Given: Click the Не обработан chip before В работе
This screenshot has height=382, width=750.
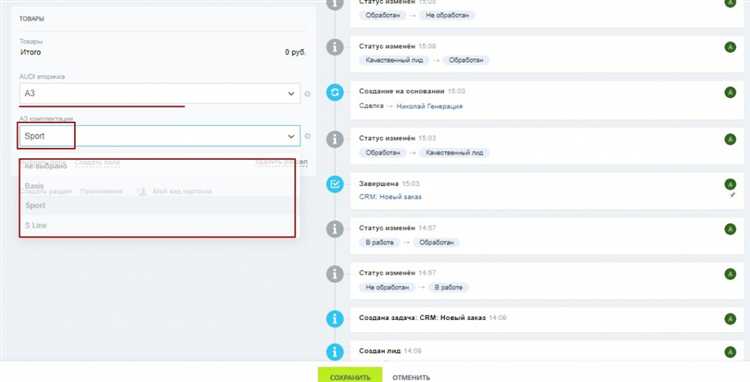Looking at the screenshot, I should point(387,288).
